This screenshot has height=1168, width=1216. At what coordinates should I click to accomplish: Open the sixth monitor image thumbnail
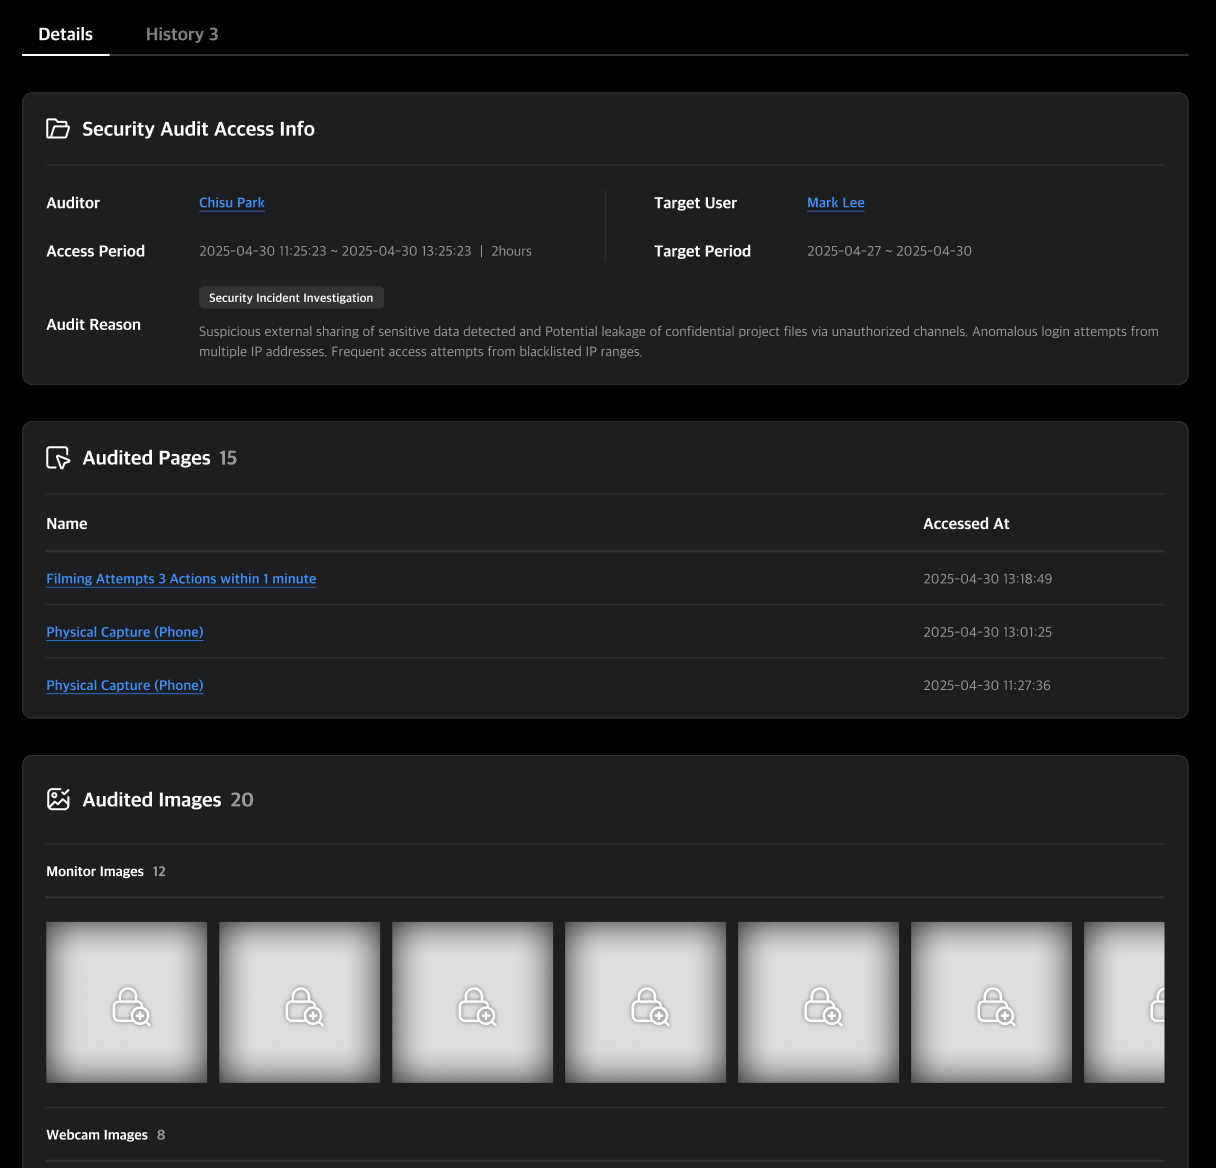991,1002
